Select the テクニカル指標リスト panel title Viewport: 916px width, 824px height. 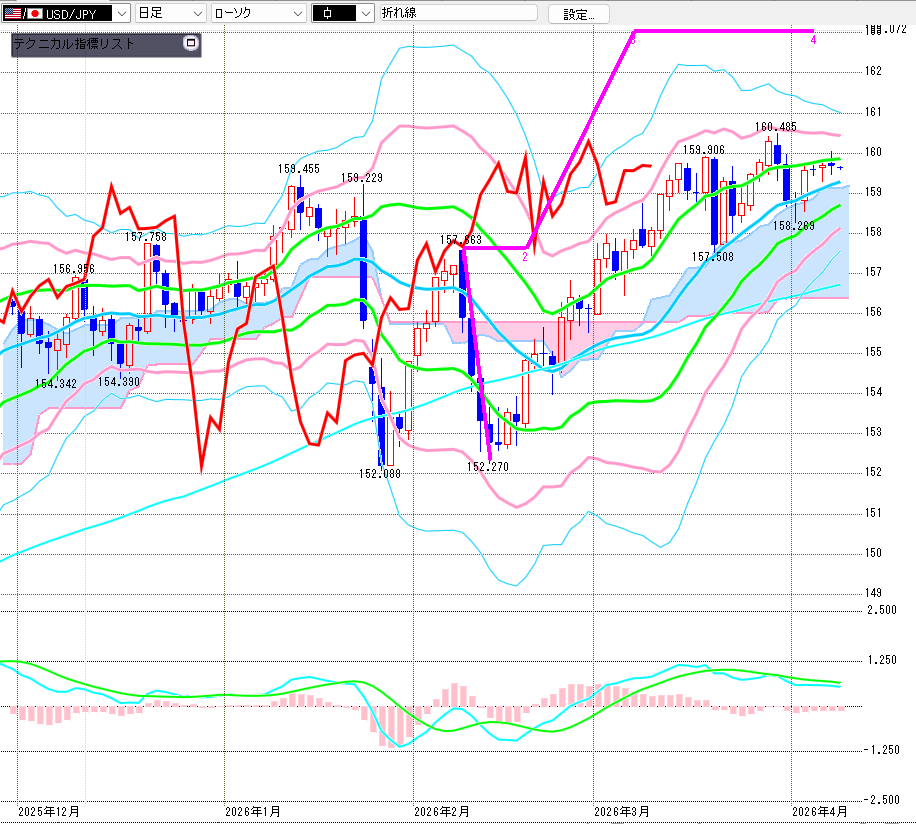tap(74, 43)
